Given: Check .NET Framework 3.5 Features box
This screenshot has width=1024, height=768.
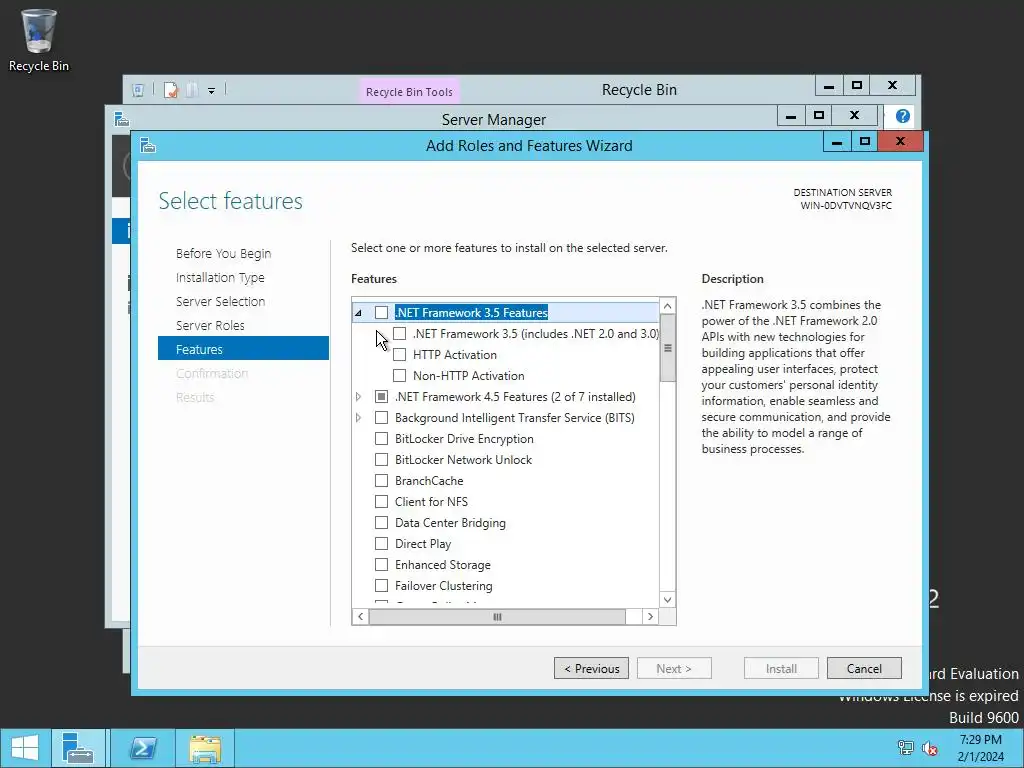Looking at the screenshot, I should [381, 313].
